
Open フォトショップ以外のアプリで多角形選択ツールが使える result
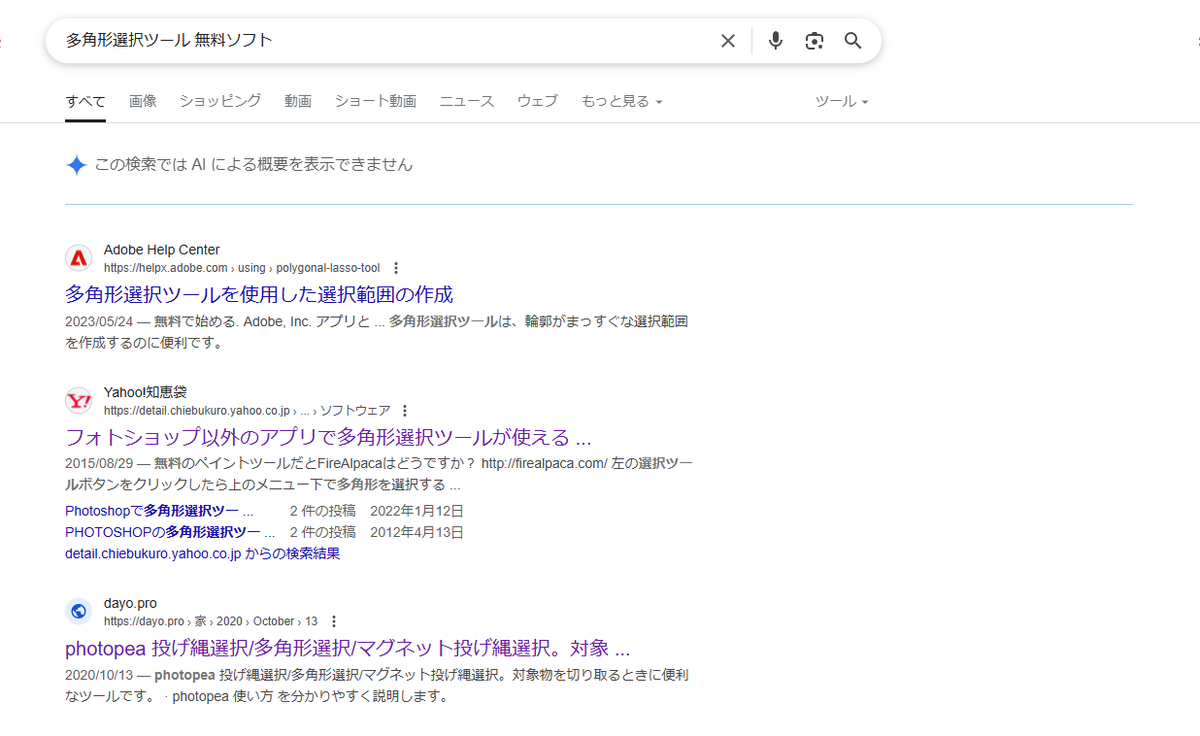pyautogui.click(x=328, y=438)
